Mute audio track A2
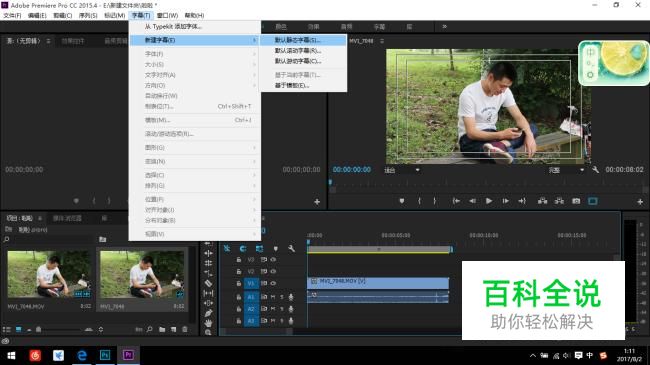This screenshot has height=365, width=650. (273, 309)
